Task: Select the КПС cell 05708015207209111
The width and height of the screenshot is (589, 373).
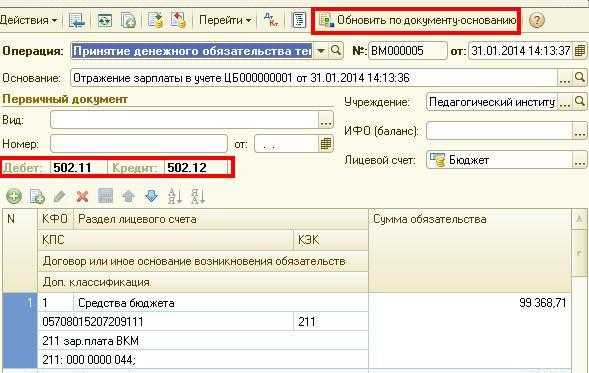Action: [166, 322]
